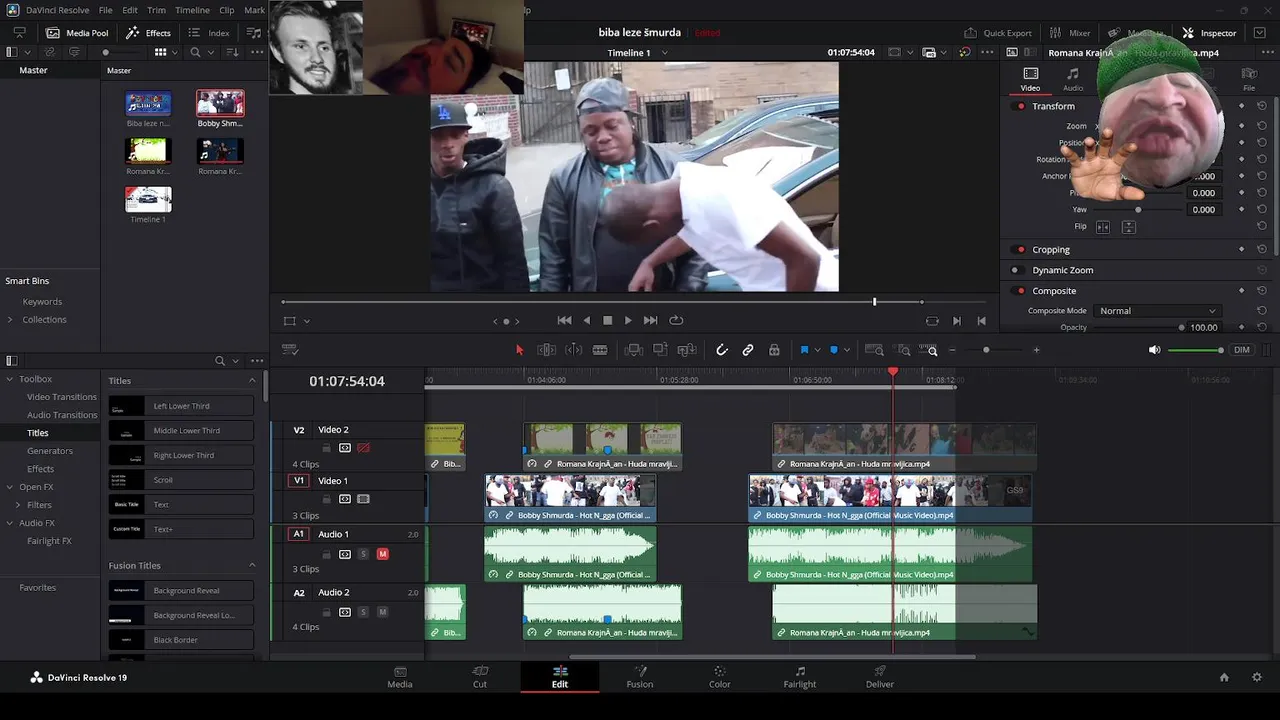
Task: Expand the Open FX tree
Action: (10, 487)
